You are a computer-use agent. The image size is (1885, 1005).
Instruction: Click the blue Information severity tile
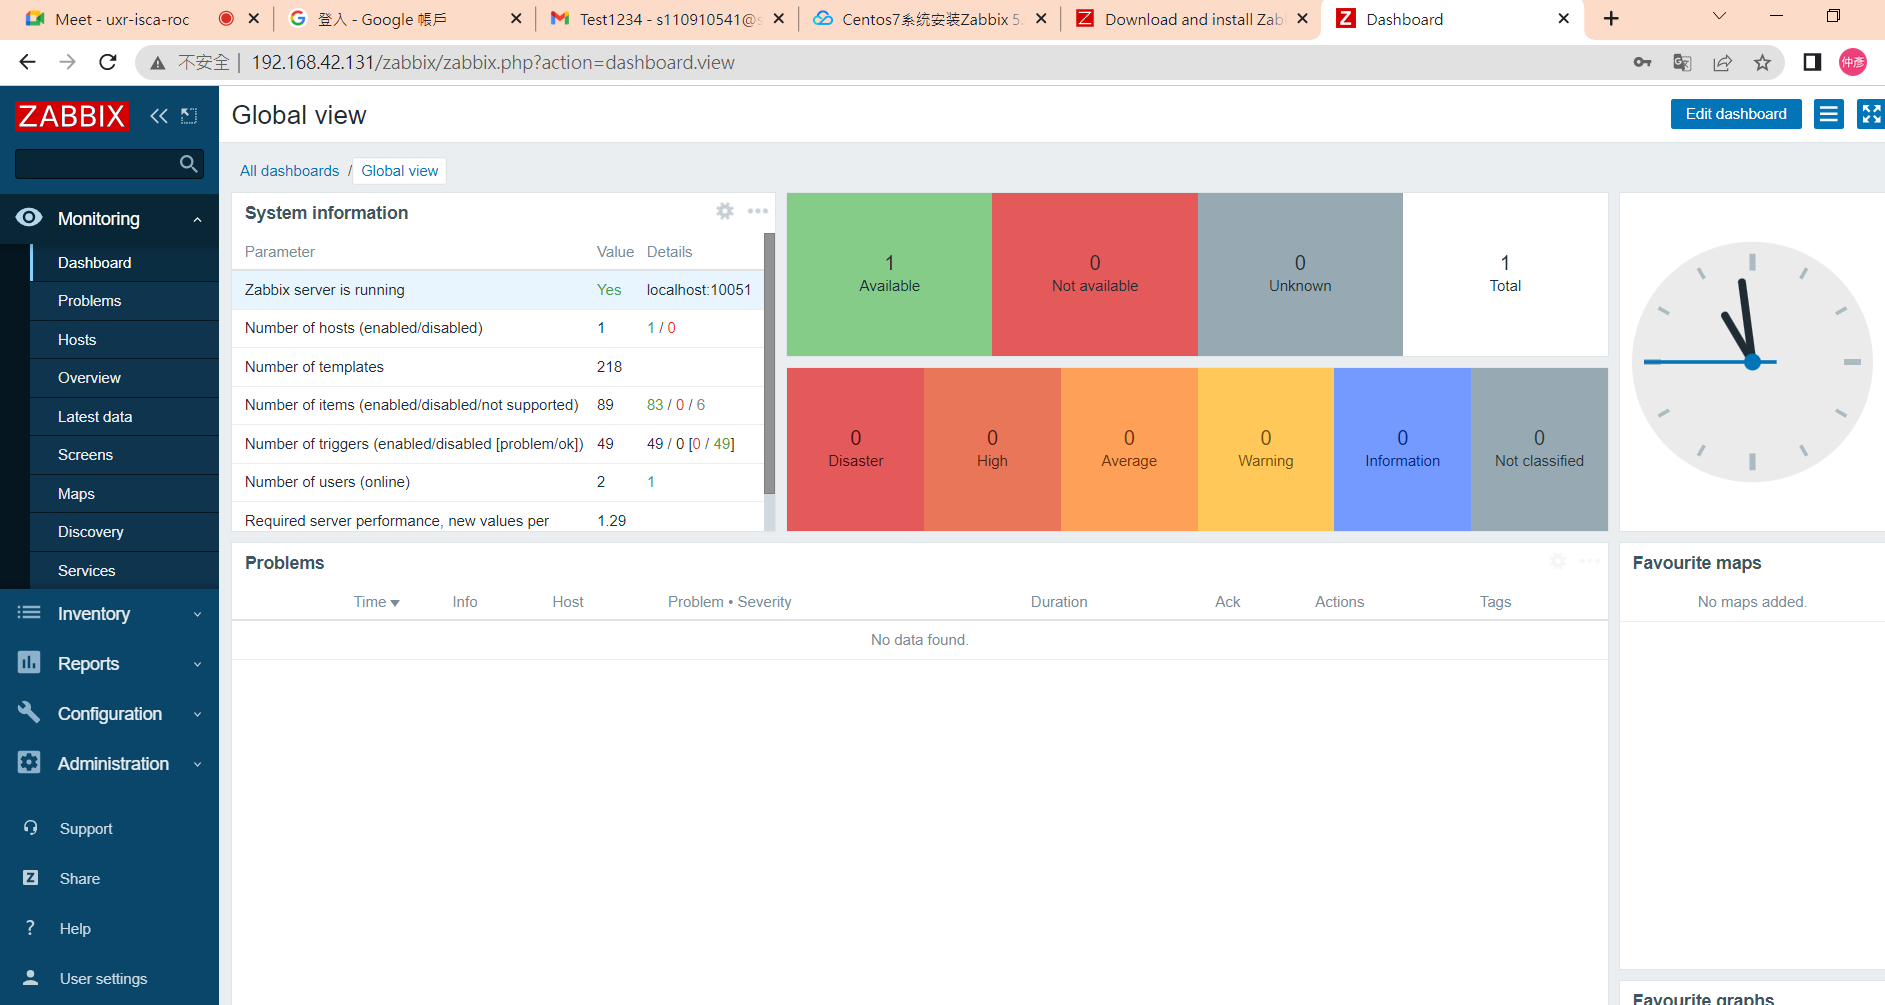[x=1402, y=449]
